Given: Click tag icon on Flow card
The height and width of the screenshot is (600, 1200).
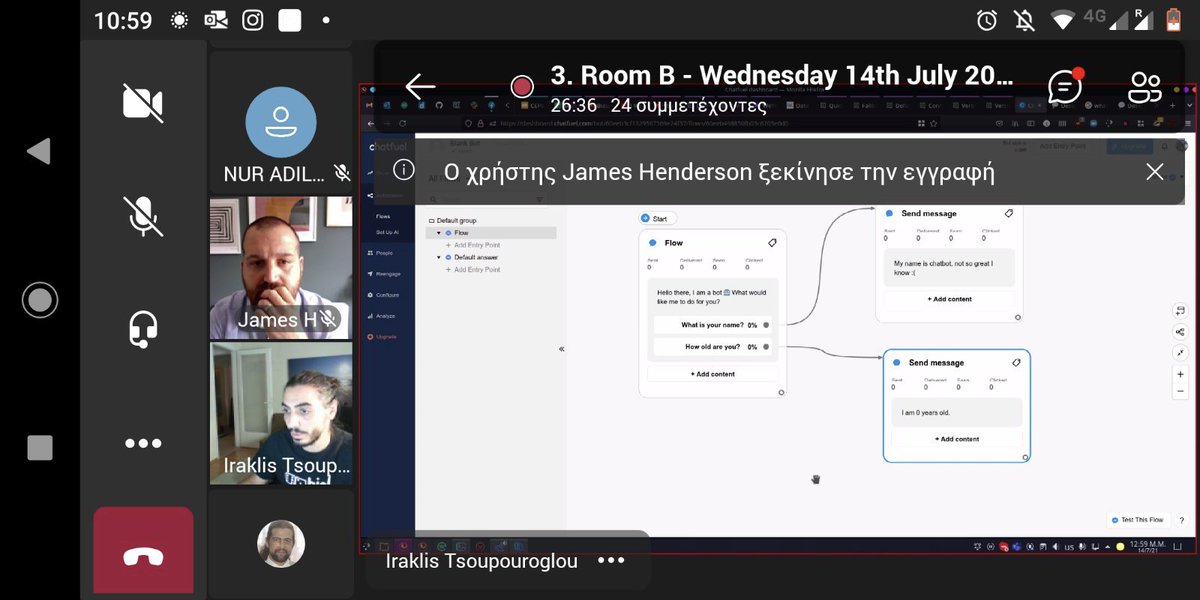Looking at the screenshot, I should pyautogui.click(x=772, y=243).
